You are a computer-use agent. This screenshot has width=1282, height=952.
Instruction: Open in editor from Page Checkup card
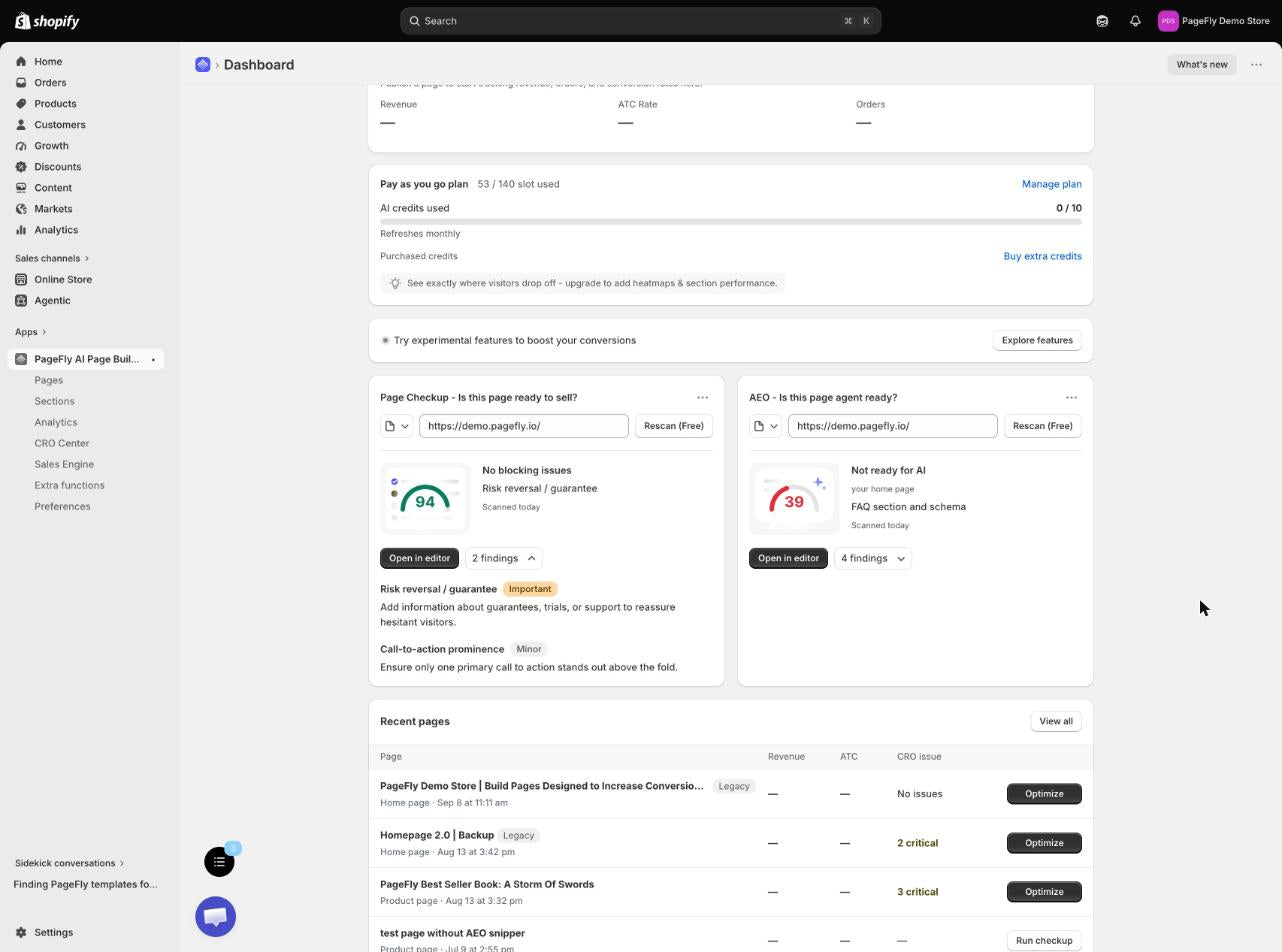[419, 558]
